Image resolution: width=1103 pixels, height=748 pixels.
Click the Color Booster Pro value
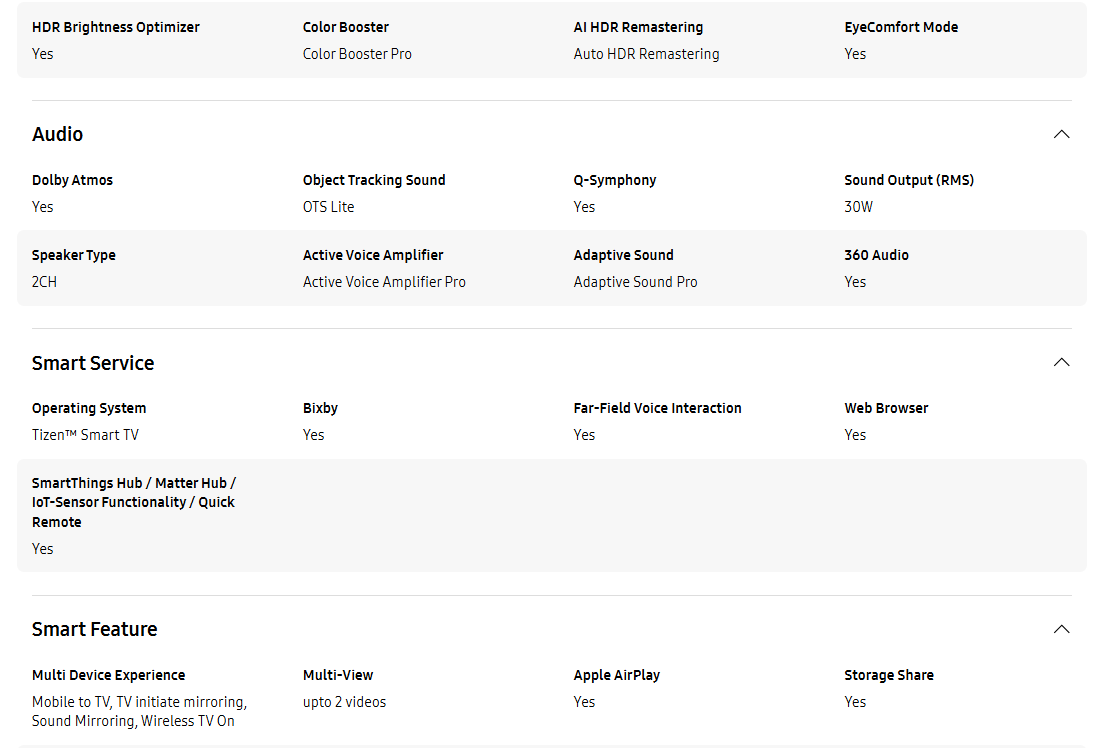pyautogui.click(x=357, y=53)
